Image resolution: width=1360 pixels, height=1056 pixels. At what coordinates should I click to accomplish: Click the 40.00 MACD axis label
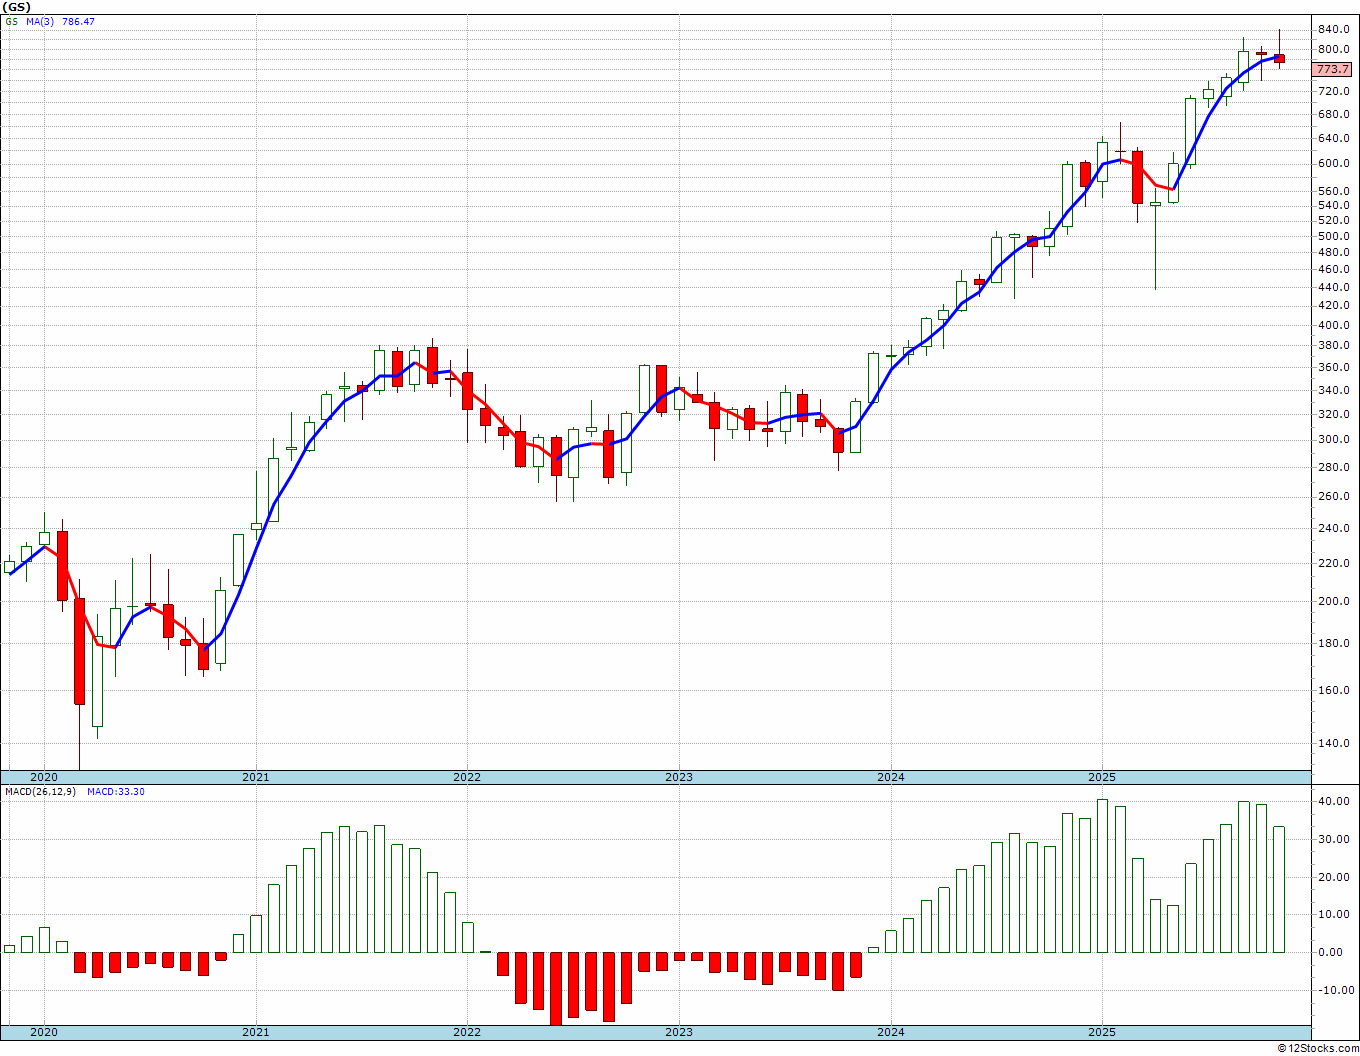tap(1333, 801)
